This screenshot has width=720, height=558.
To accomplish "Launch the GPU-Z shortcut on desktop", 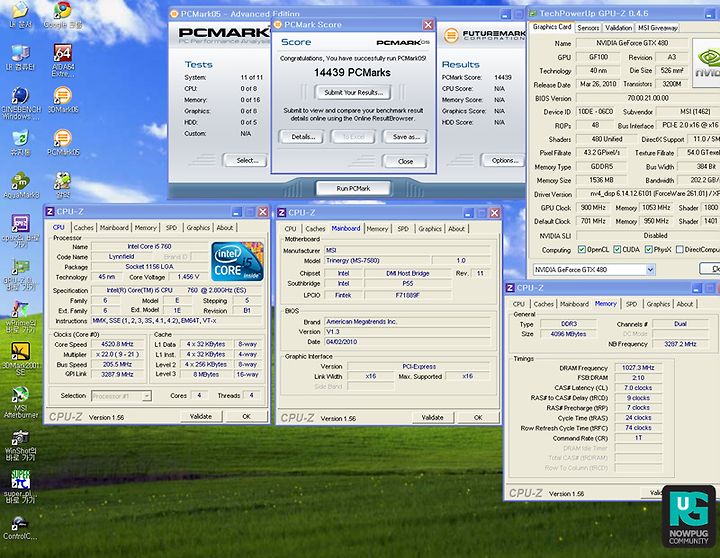I will point(21,274).
